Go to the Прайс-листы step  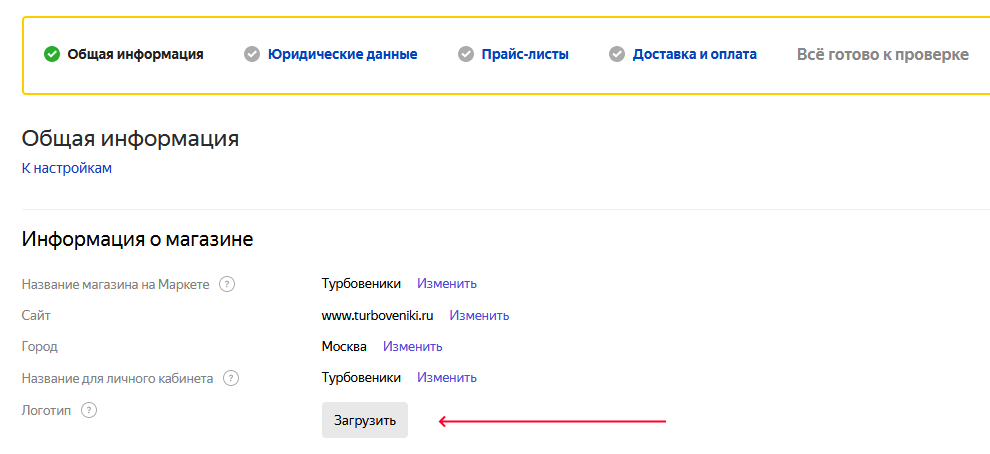525,54
